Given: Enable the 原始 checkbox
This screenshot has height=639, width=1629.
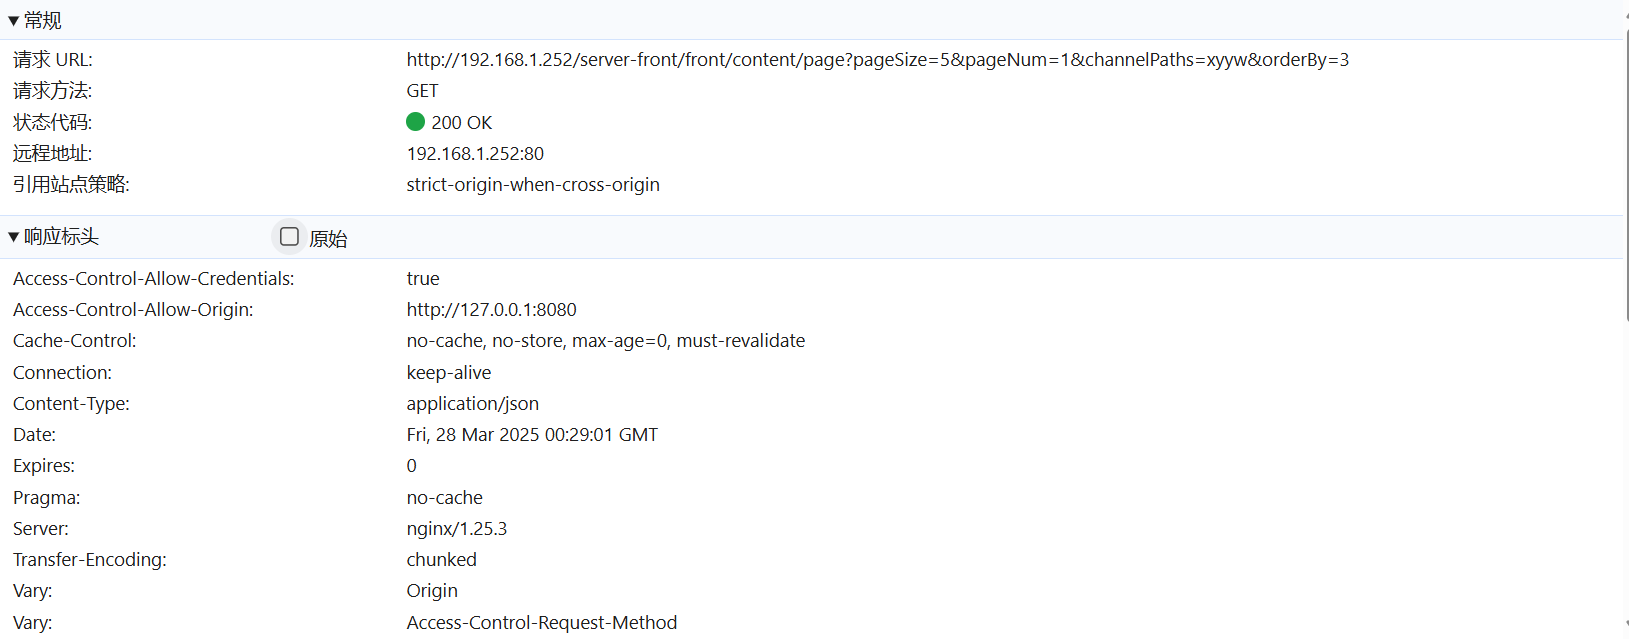Looking at the screenshot, I should pyautogui.click(x=289, y=237).
